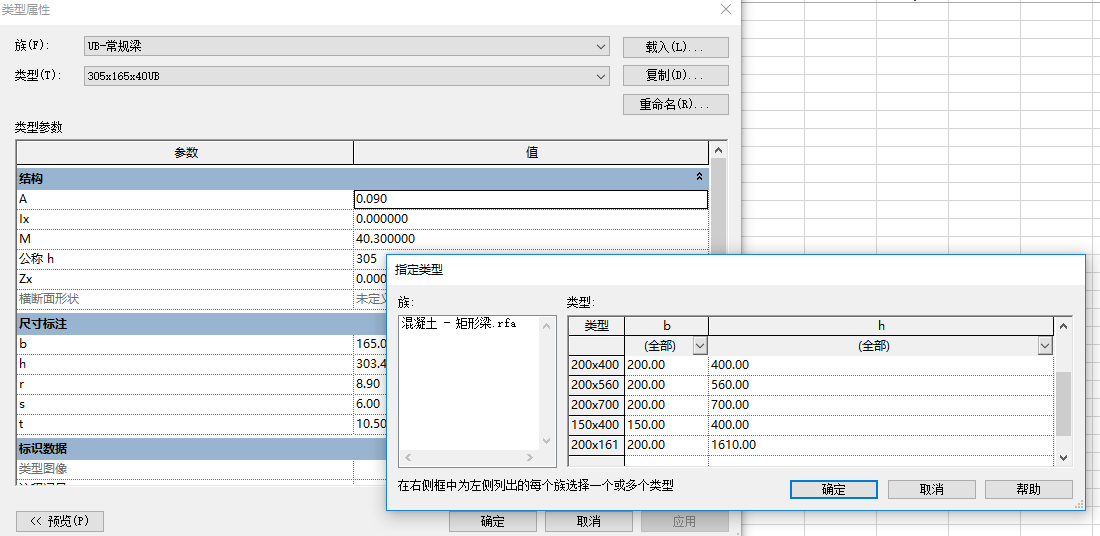The width and height of the screenshot is (1100, 536).
Task: Click the b column header in 指定类型
Action: click(x=666, y=326)
